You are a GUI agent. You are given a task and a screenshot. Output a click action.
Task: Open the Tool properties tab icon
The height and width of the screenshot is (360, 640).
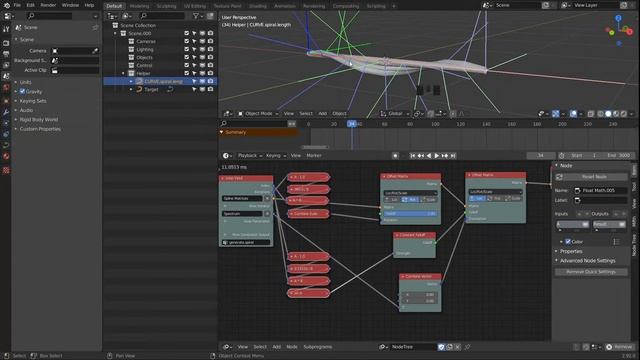tap(6, 29)
